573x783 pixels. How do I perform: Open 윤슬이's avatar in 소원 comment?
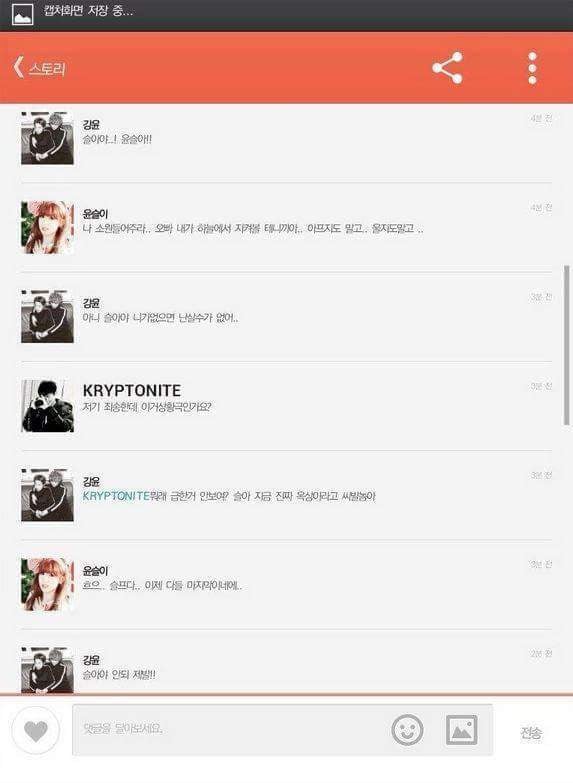pyautogui.click(x=47, y=227)
